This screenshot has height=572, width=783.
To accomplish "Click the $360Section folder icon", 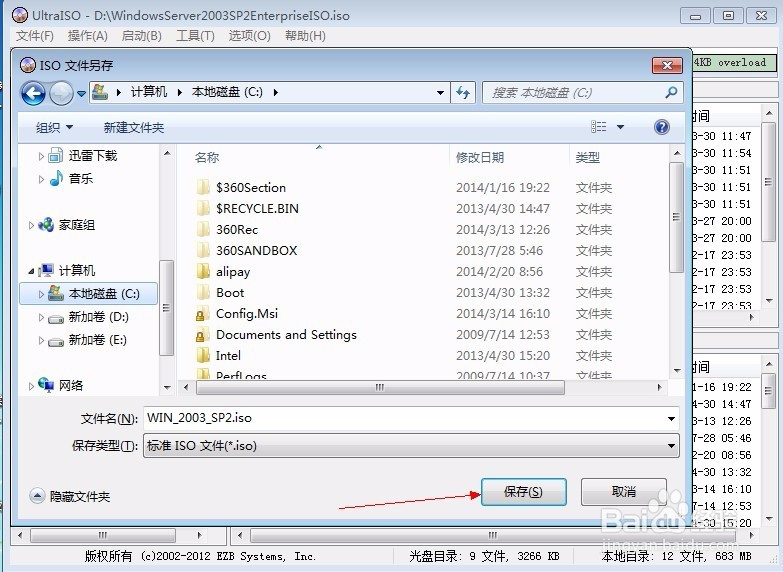I will click(203, 187).
